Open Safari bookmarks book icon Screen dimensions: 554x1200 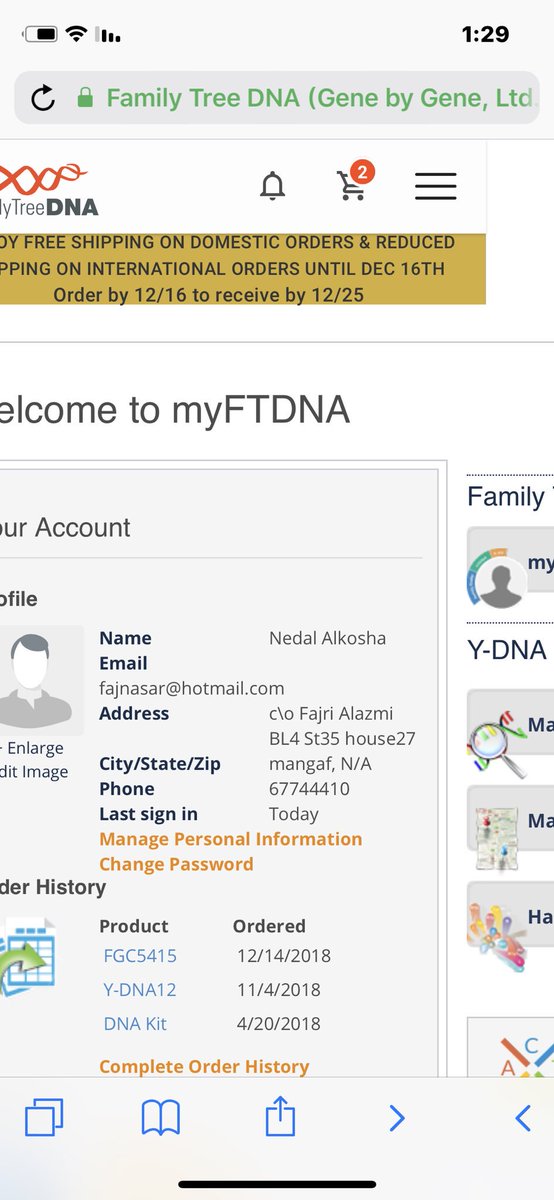point(160,1117)
